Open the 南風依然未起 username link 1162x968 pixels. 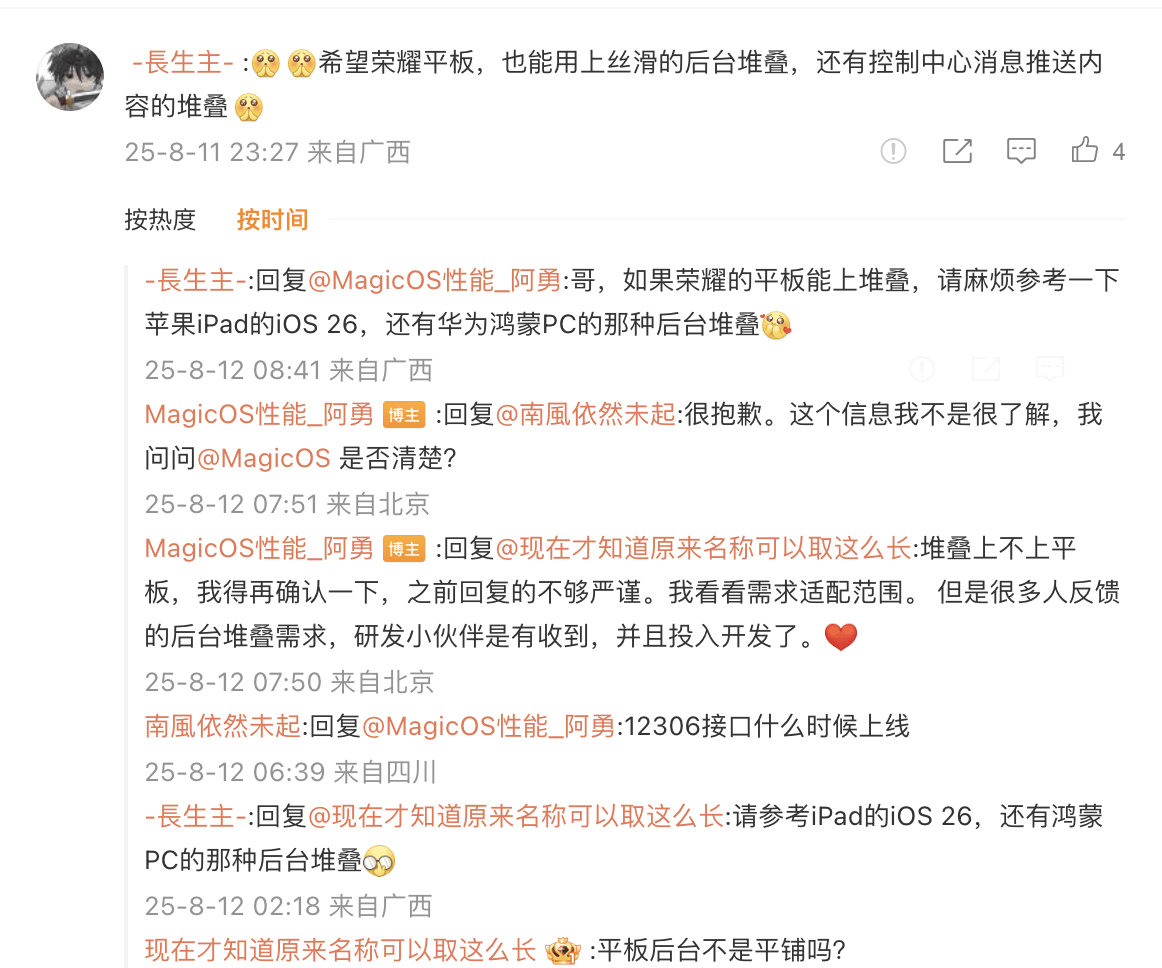(x=223, y=726)
